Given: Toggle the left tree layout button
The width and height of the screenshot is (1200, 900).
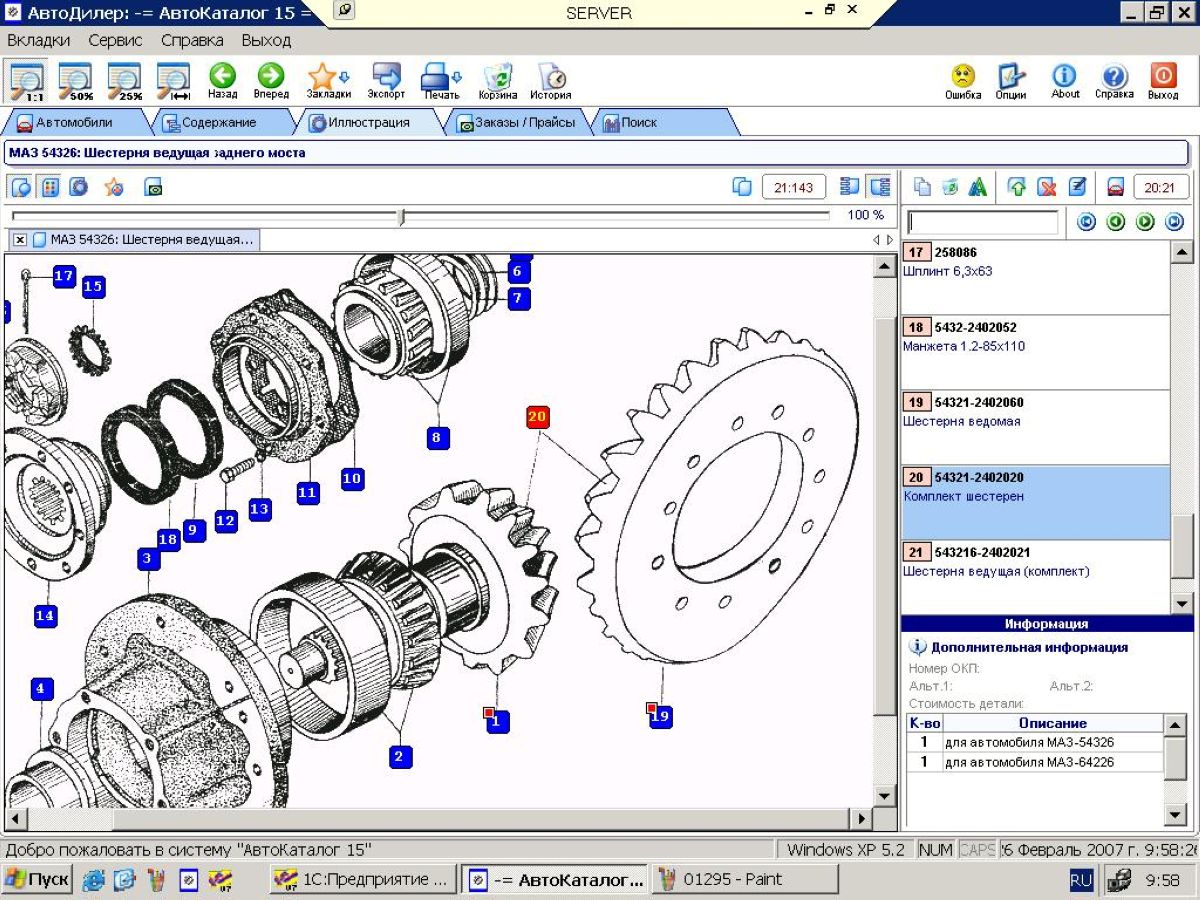Looking at the screenshot, I should coord(850,187).
